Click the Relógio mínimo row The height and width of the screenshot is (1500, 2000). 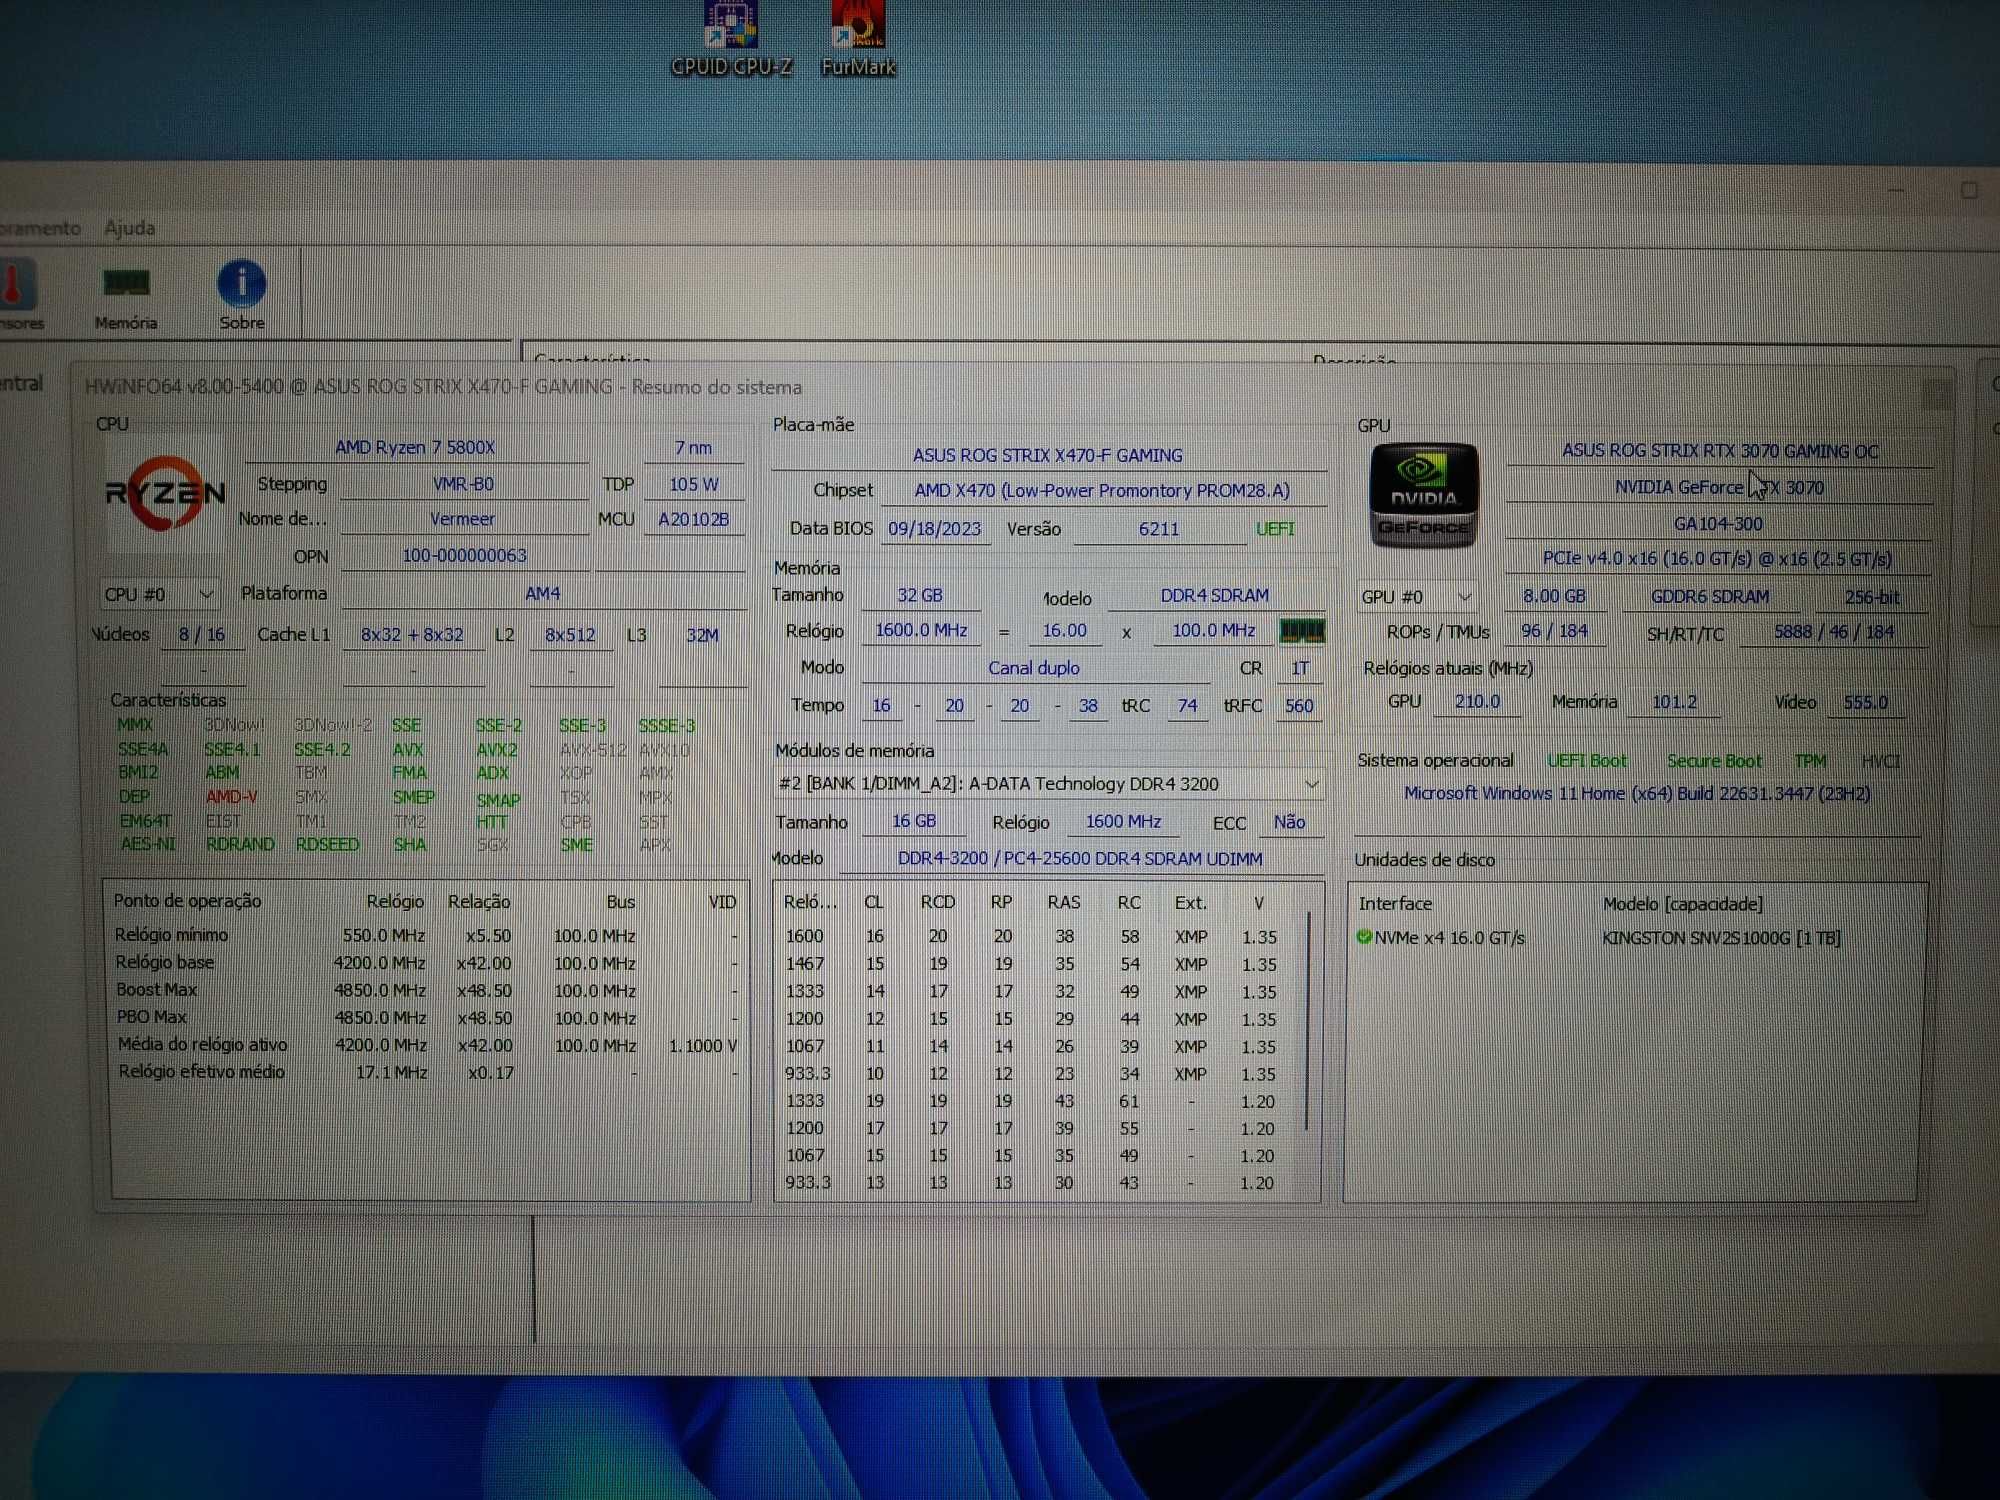(x=427, y=935)
